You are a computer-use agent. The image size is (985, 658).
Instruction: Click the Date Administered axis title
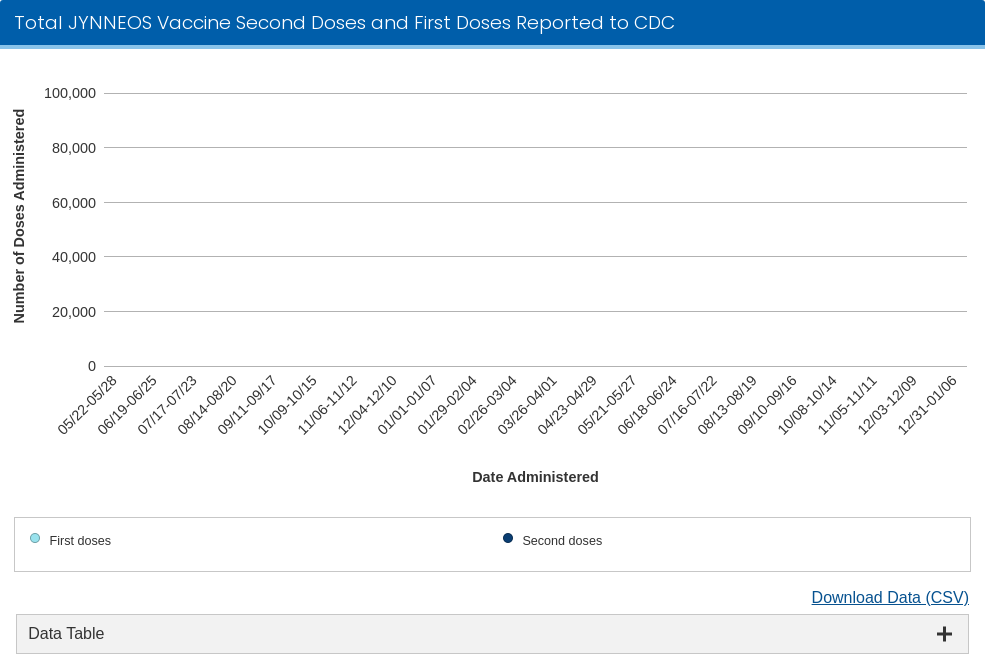535,477
